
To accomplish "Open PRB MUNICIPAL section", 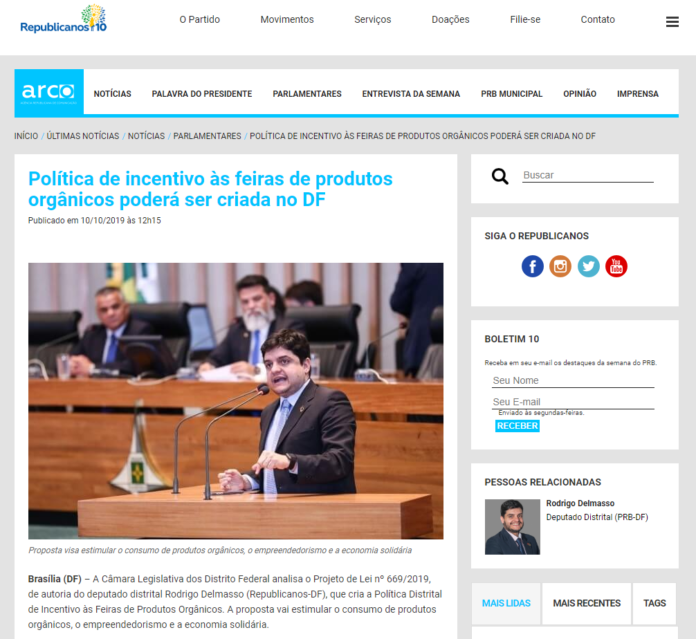I will tap(511, 94).
